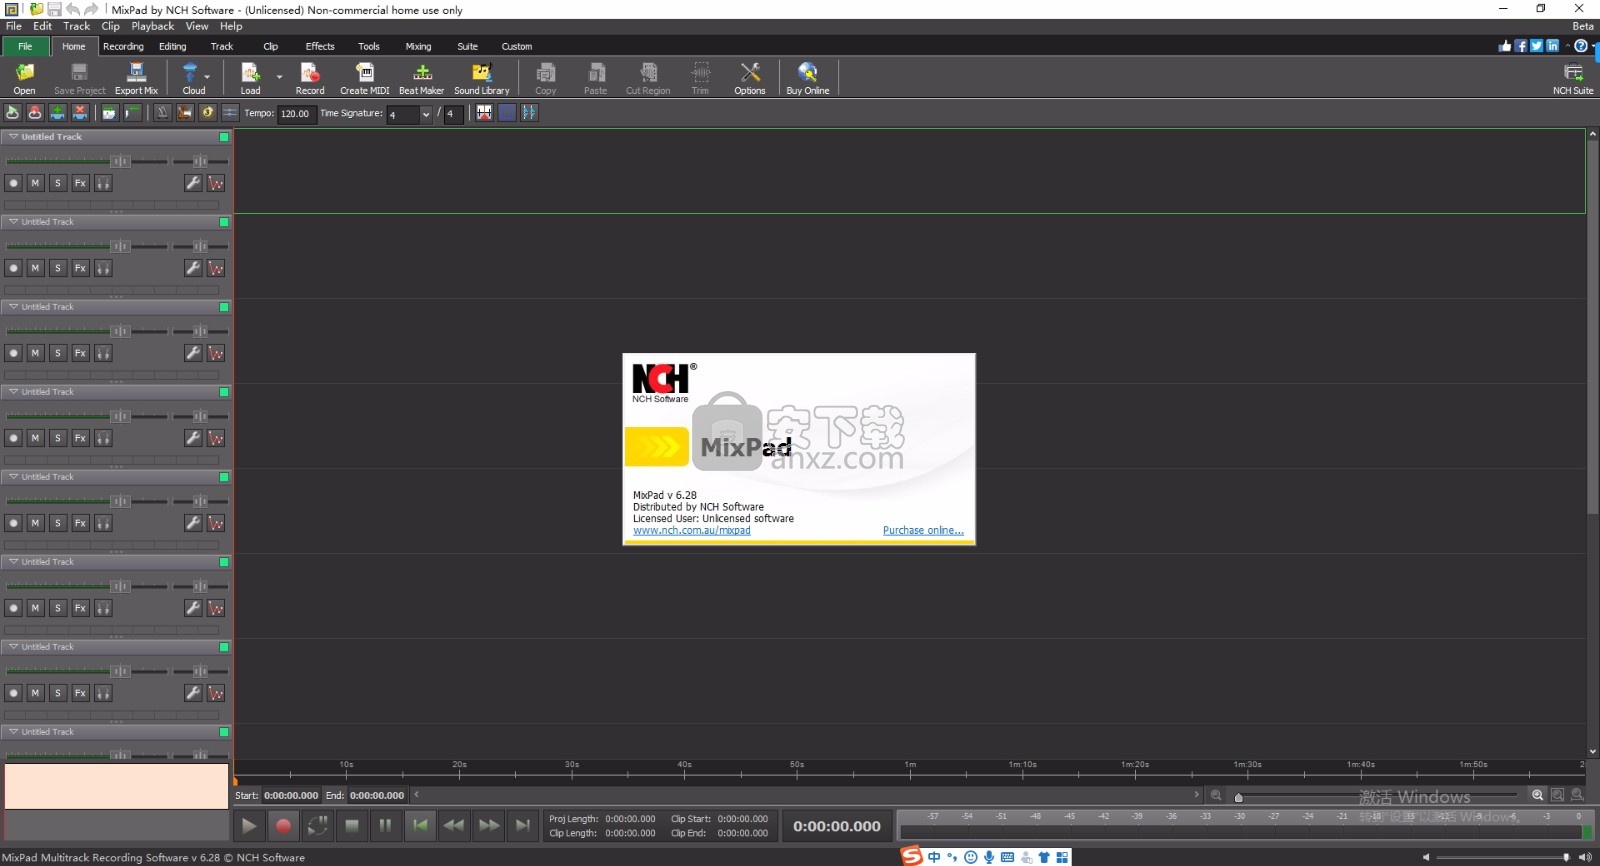The image size is (1600, 866).
Task: Open the Options dialog
Action: pyautogui.click(x=750, y=78)
